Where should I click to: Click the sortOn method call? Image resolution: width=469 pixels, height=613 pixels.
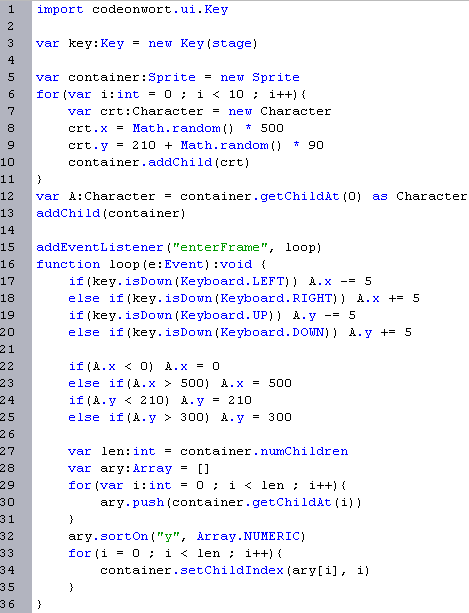[124, 536]
